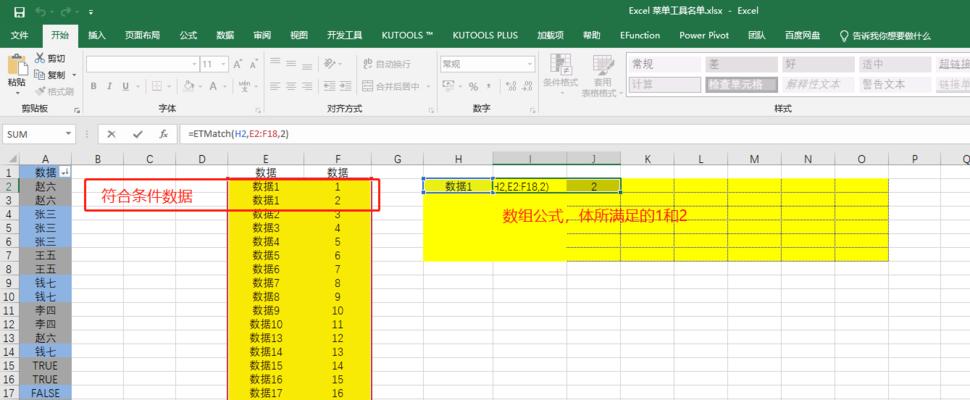Apply the 好 (Good) cell style

point(817,64)
